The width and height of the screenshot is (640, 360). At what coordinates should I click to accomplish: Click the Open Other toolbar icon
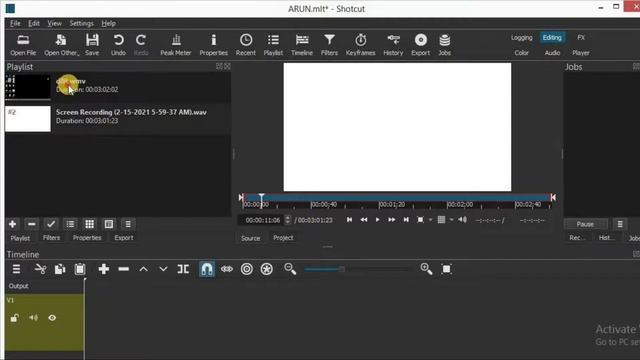pos(61,45)
